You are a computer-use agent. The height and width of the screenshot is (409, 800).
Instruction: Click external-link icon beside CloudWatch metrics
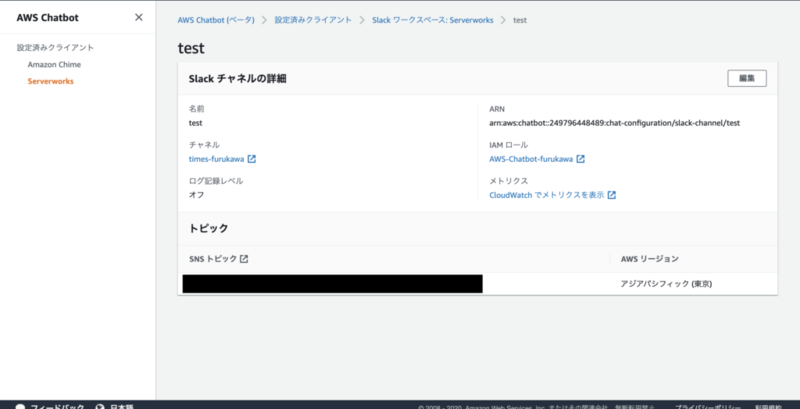point(612,195)
